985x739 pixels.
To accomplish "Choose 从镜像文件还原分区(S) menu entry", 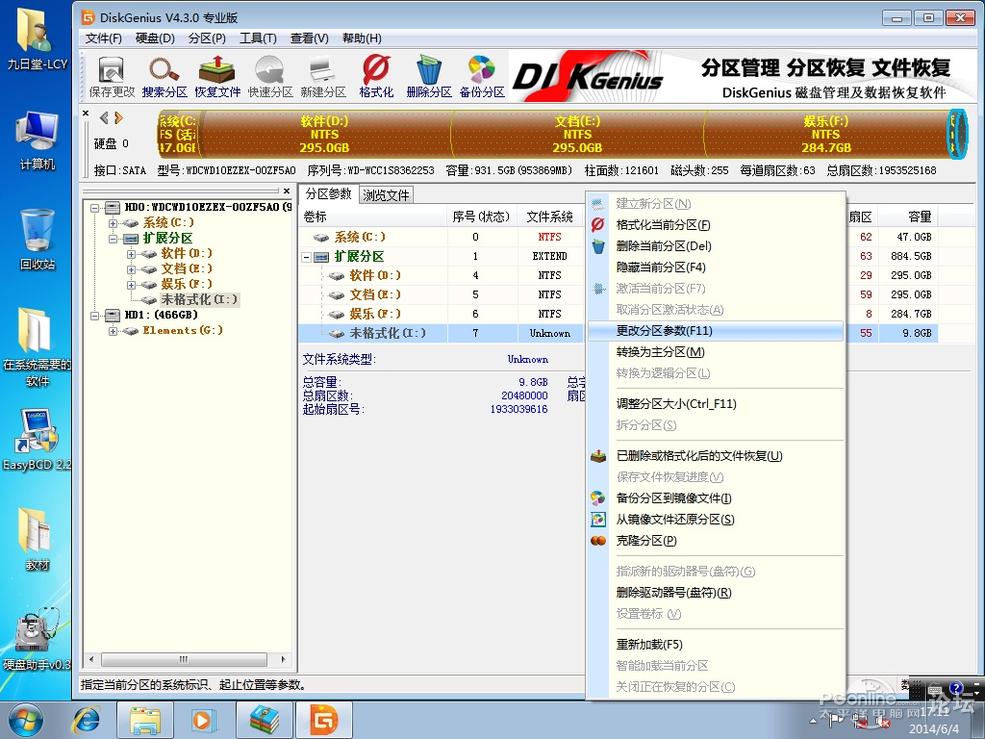I will 716,520.
